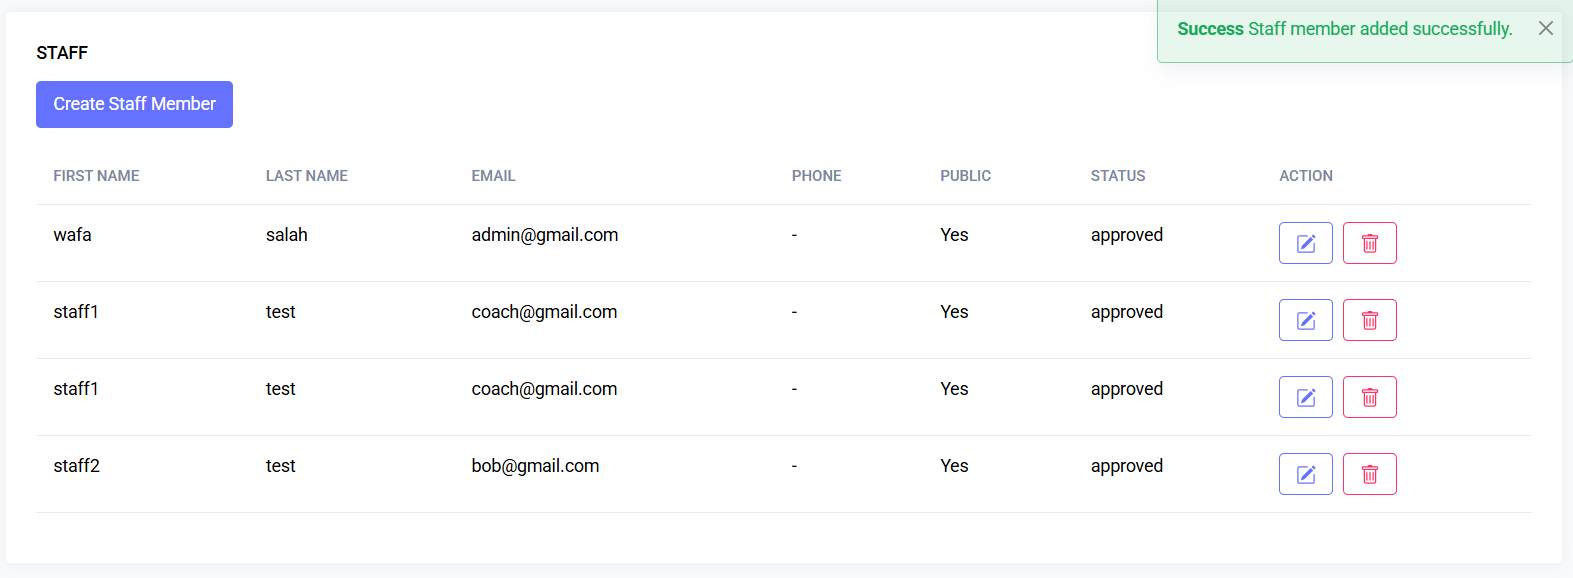Edit the first staff1 test entry
Image resolution: width=1573 pixels, height=578 pixels.
point(1305,320)
